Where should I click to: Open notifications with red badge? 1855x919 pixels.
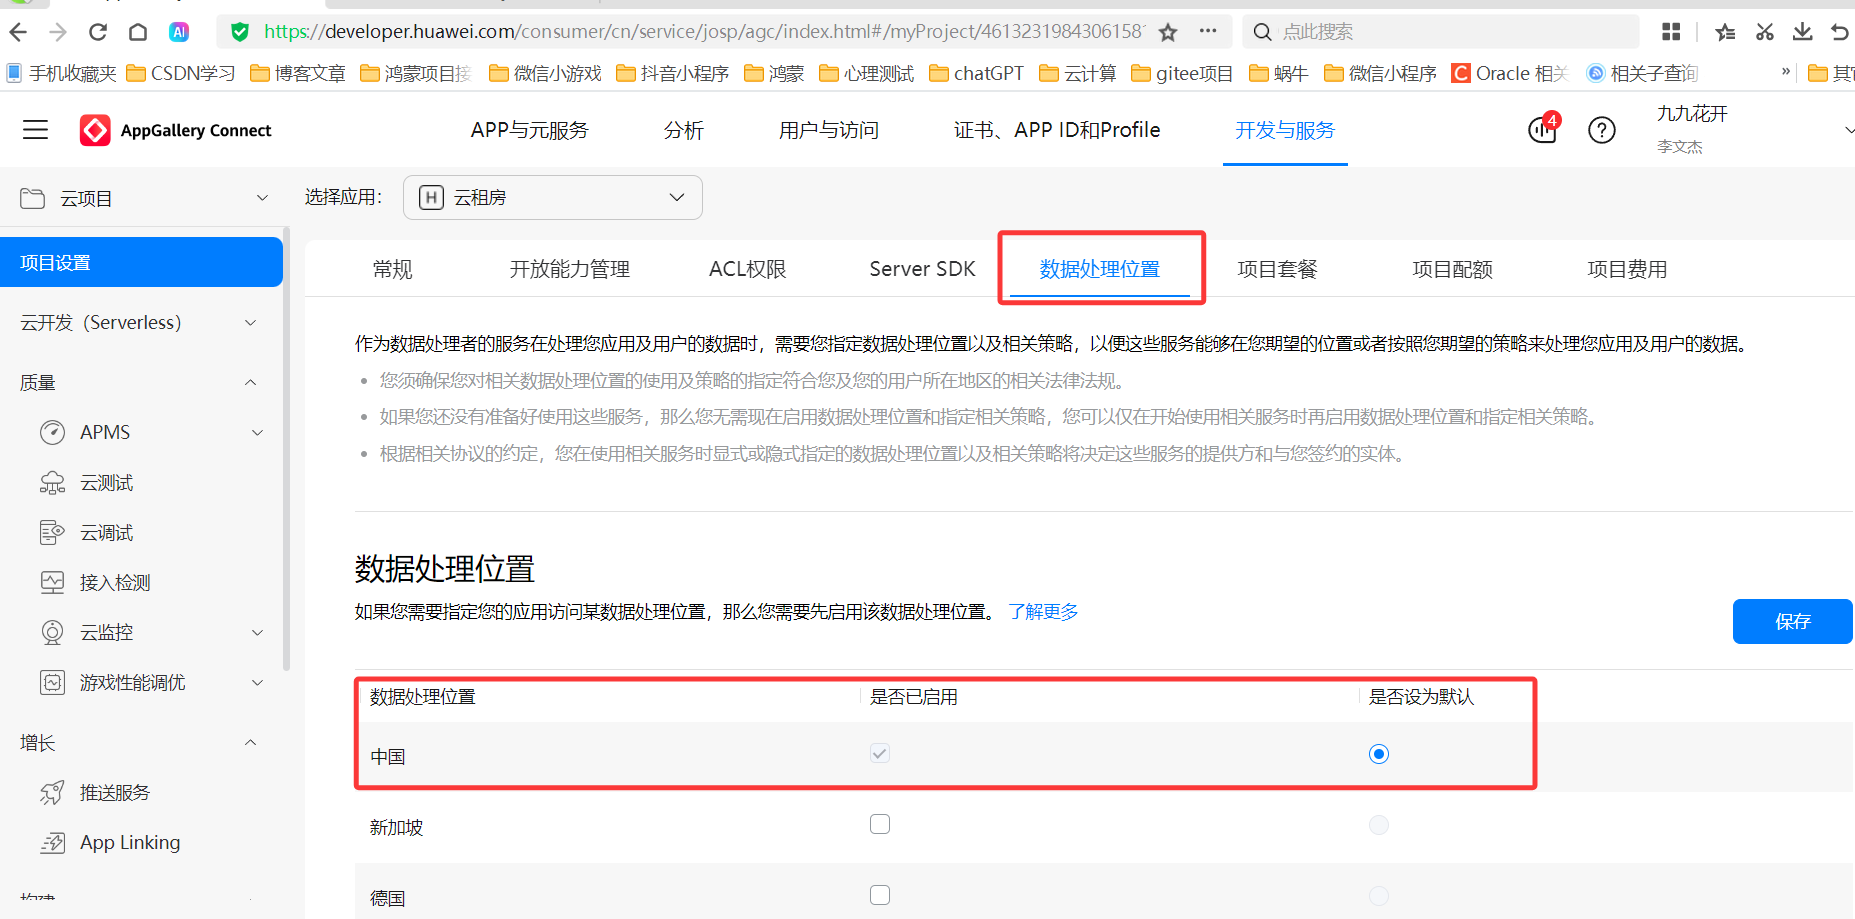coord(1543,129)
